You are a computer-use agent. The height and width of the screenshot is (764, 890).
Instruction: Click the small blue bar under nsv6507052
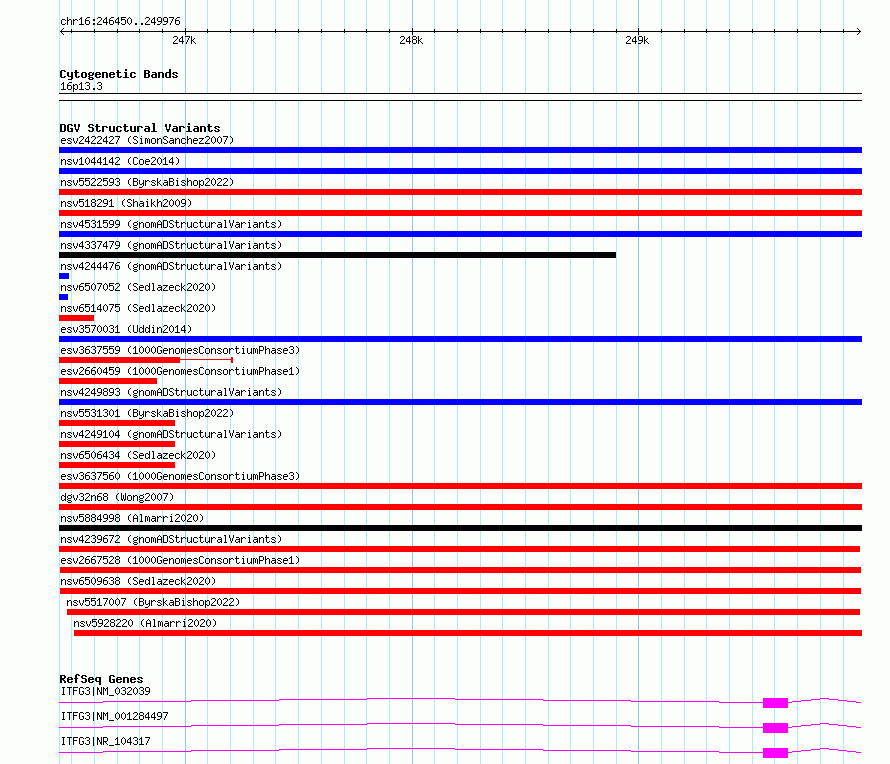(x=64, y=297)
